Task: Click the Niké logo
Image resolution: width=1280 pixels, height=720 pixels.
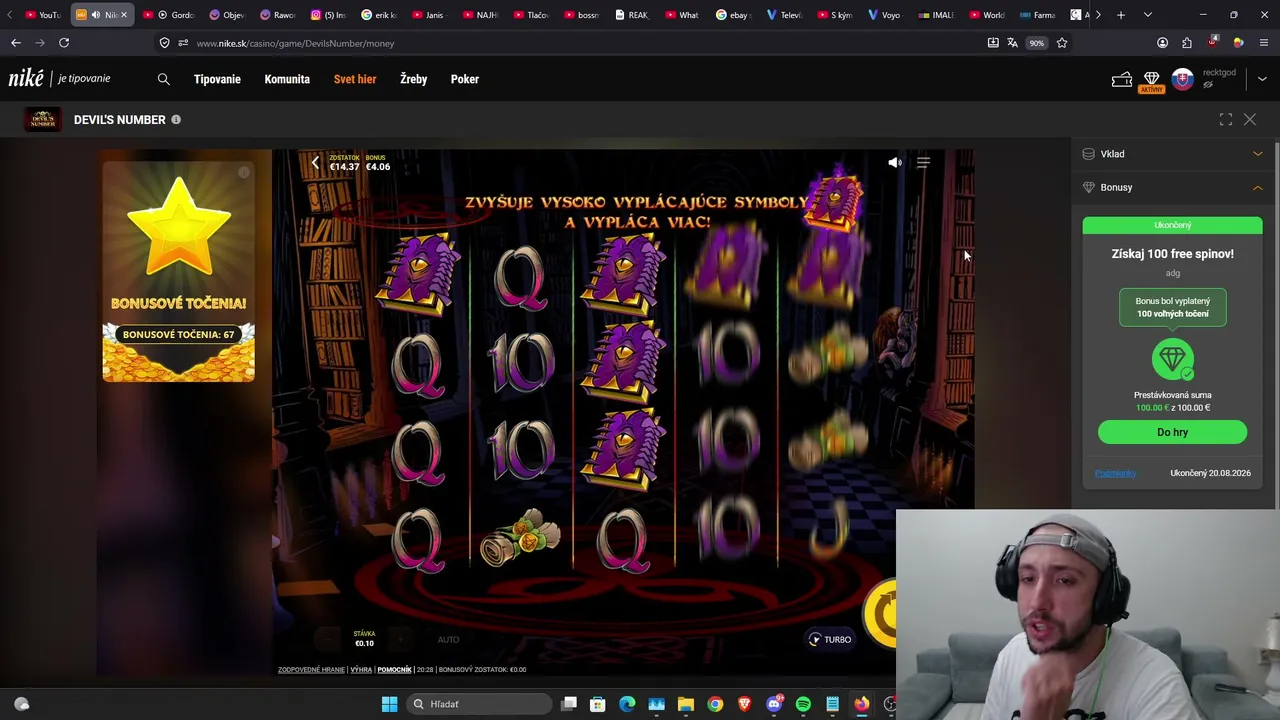Action: [x=26, y=78]
